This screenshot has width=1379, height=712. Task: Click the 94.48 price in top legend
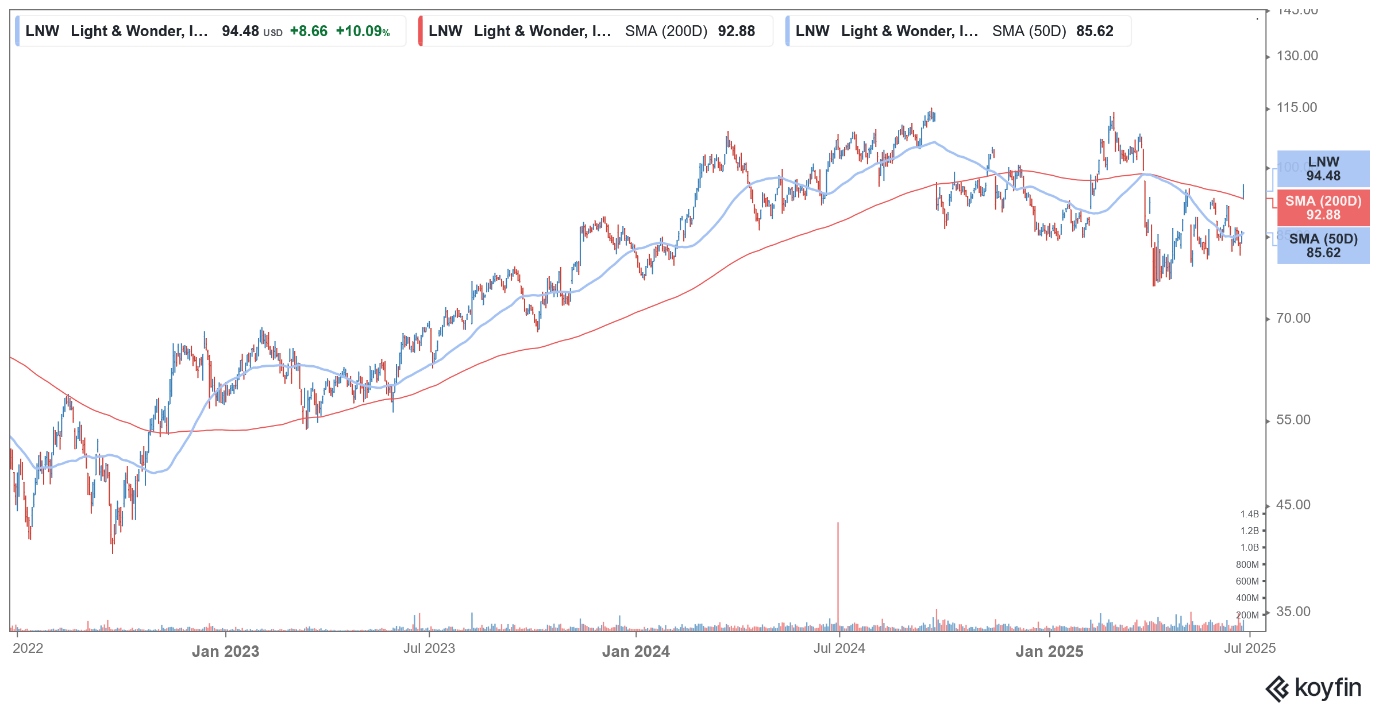[240, 31]
